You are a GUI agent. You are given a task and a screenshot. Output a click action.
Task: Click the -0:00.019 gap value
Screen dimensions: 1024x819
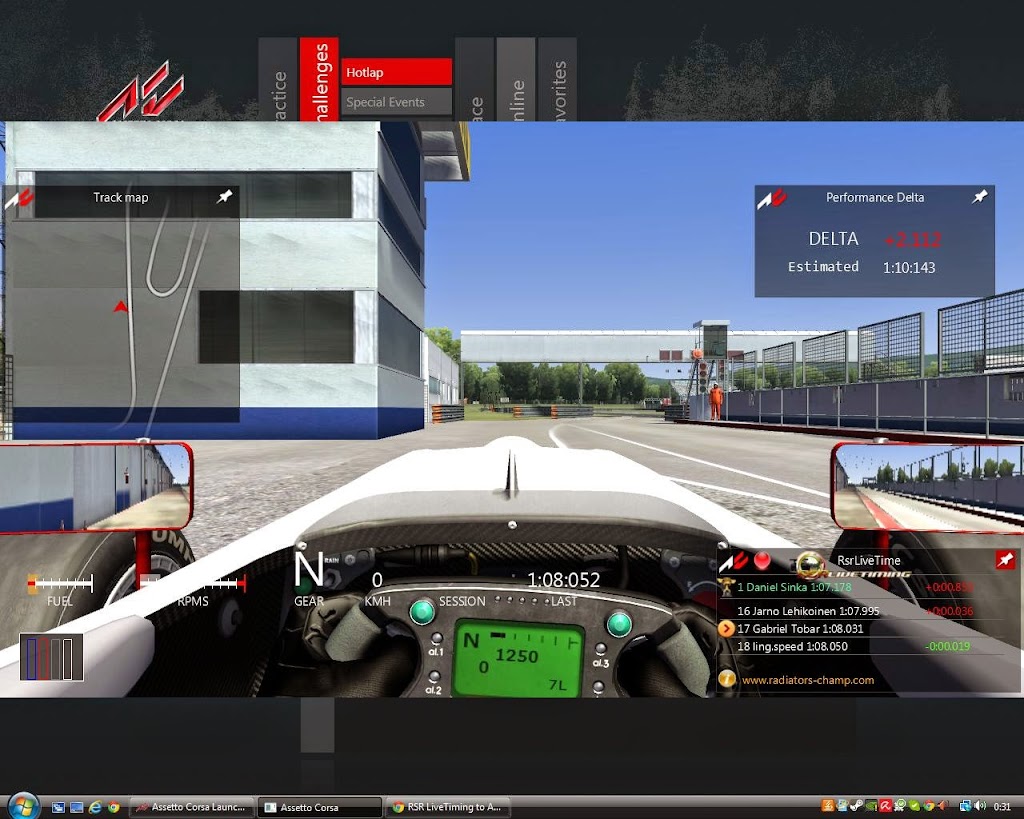click(948, 646)
